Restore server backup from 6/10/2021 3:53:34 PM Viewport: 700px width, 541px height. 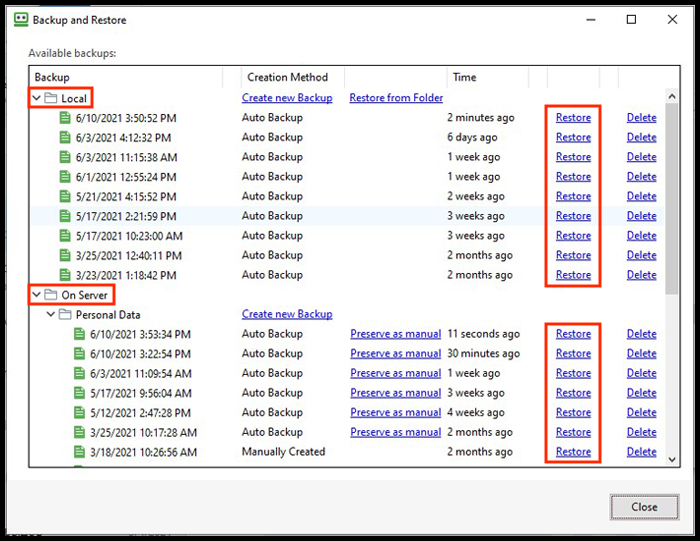pyautogui.click(x=573, y=334)
